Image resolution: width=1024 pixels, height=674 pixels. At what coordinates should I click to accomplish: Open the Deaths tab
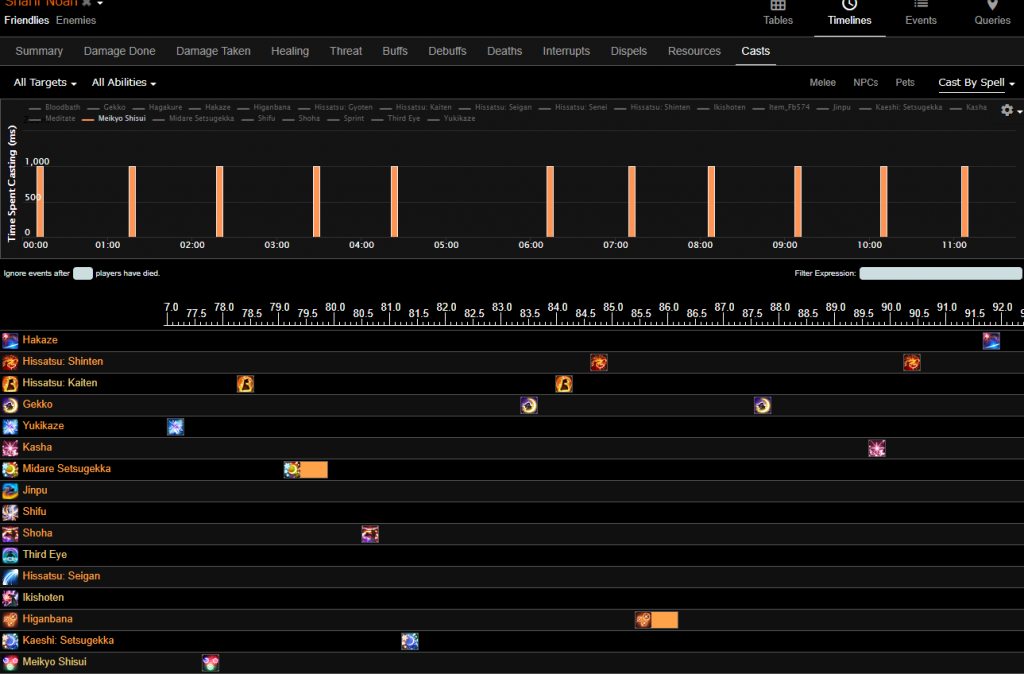click(504, 51)
